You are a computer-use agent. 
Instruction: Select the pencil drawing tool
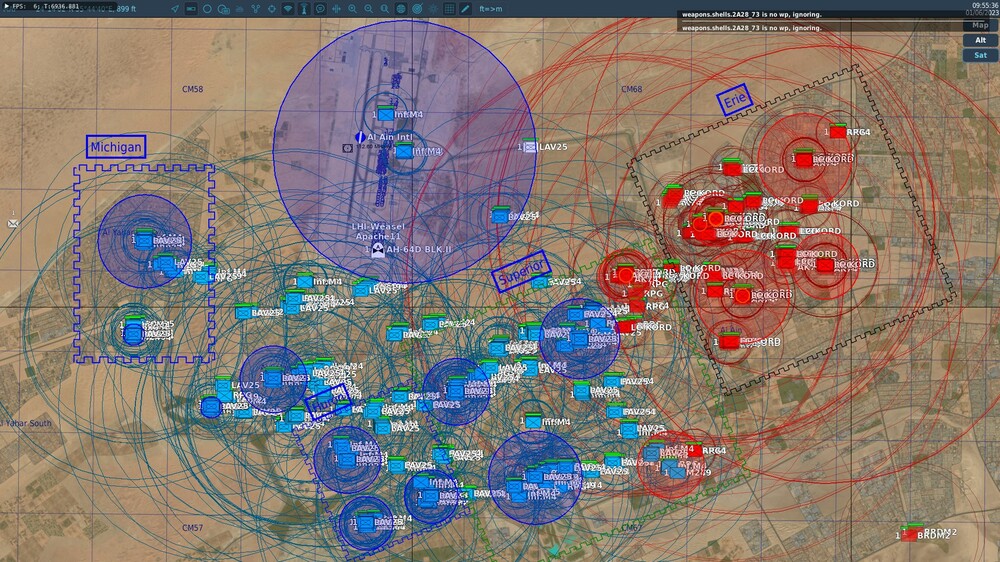[x=465, y=9]
